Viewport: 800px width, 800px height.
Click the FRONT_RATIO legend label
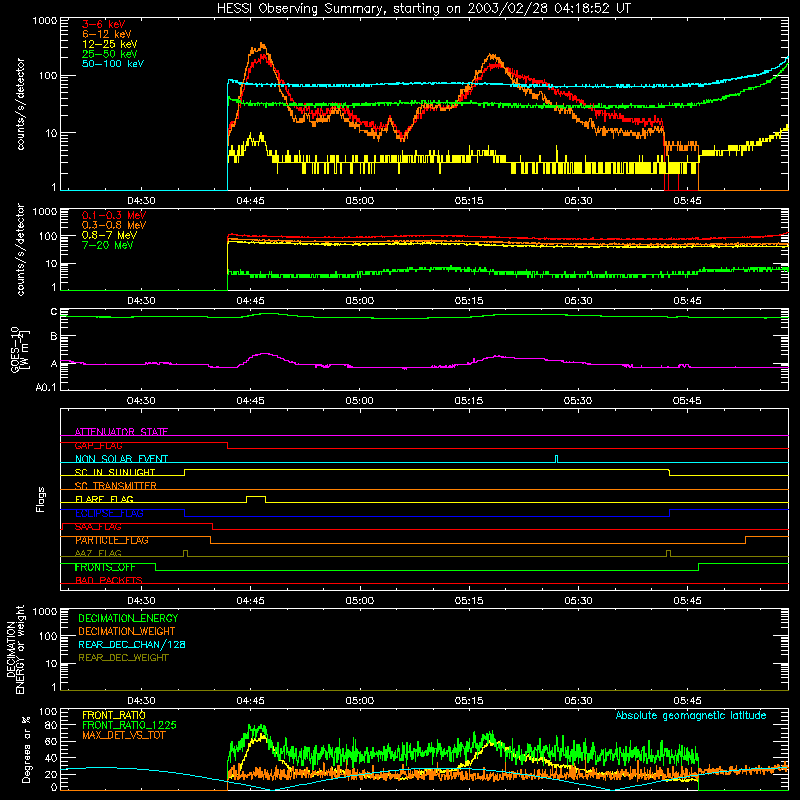point(114,715)
